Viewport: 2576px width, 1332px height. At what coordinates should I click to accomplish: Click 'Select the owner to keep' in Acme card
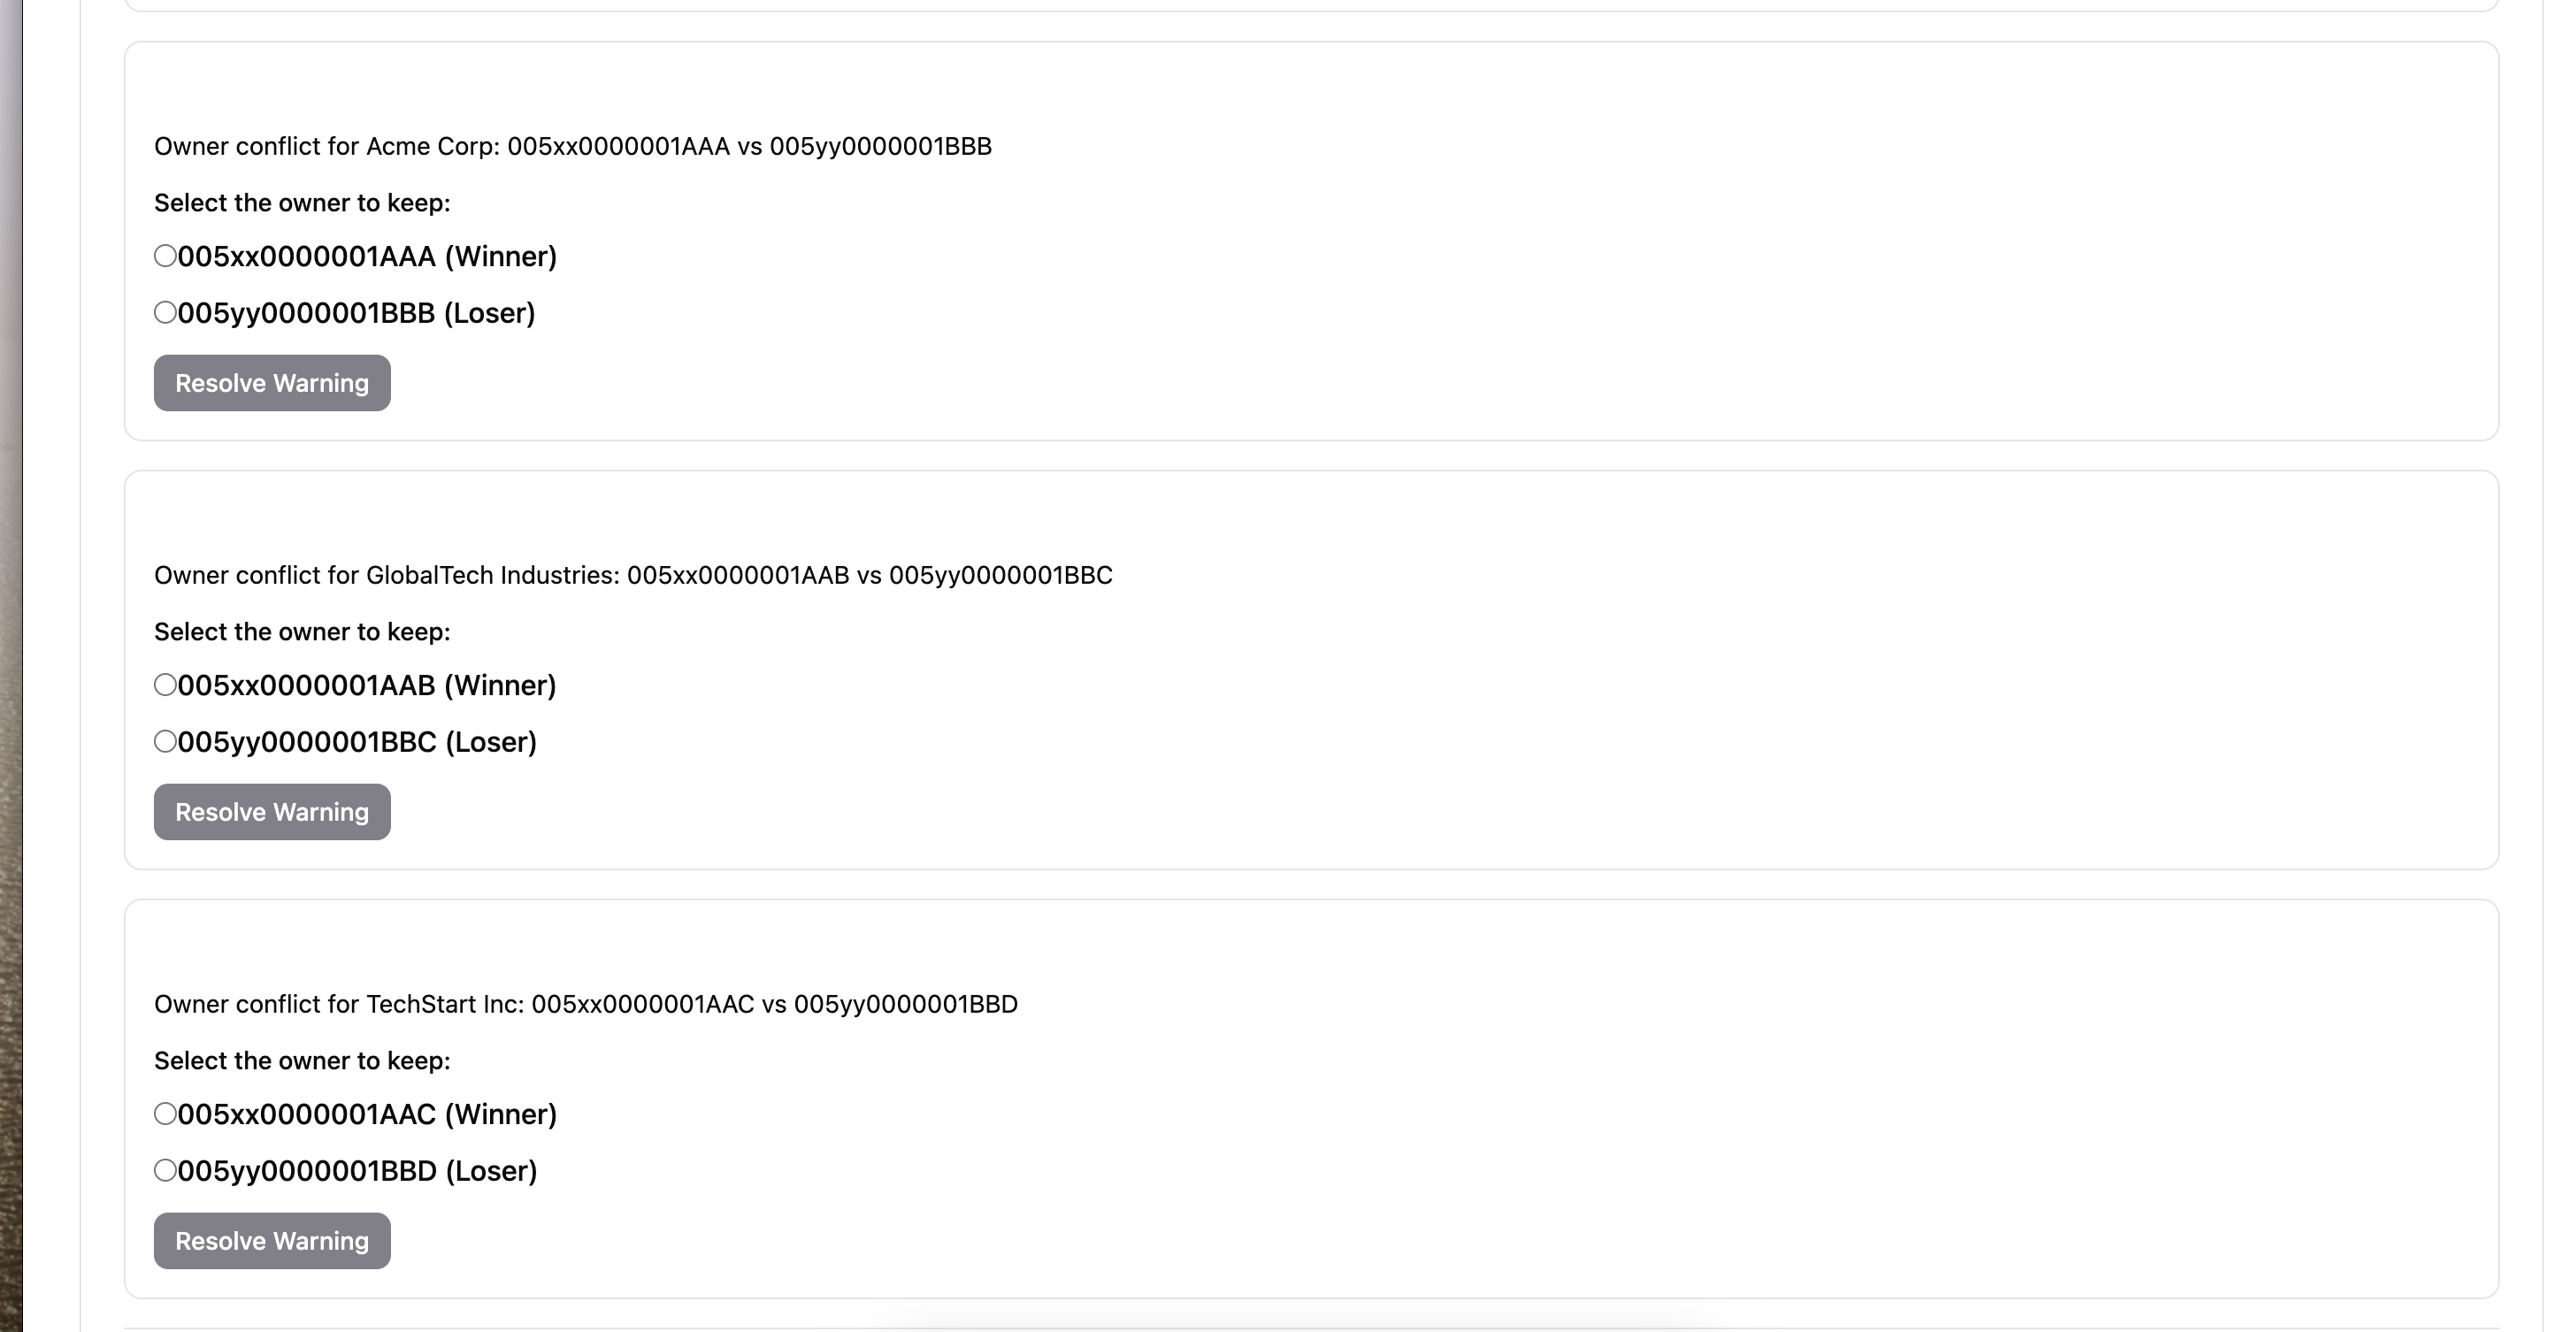tap(302, 203)
